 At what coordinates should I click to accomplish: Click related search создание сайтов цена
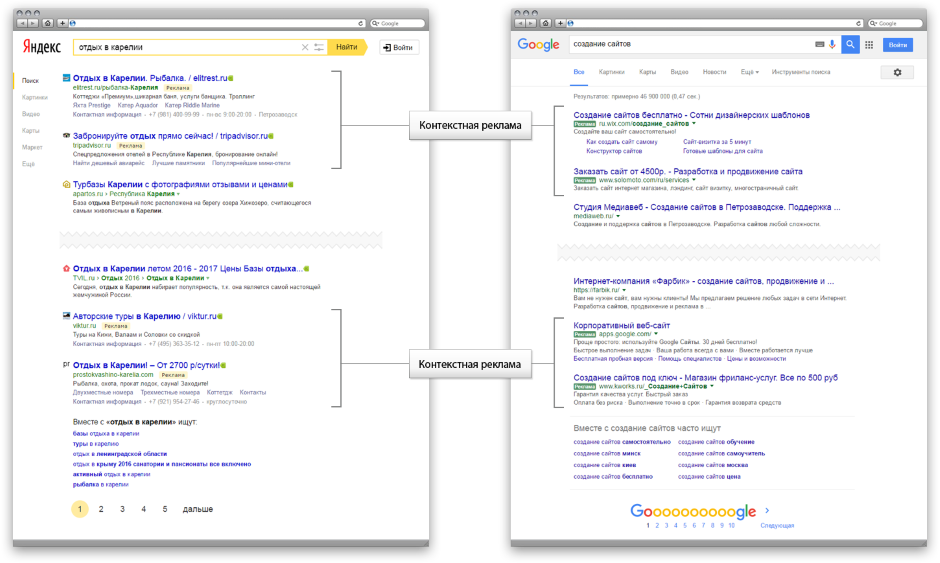tap(709, 477)
